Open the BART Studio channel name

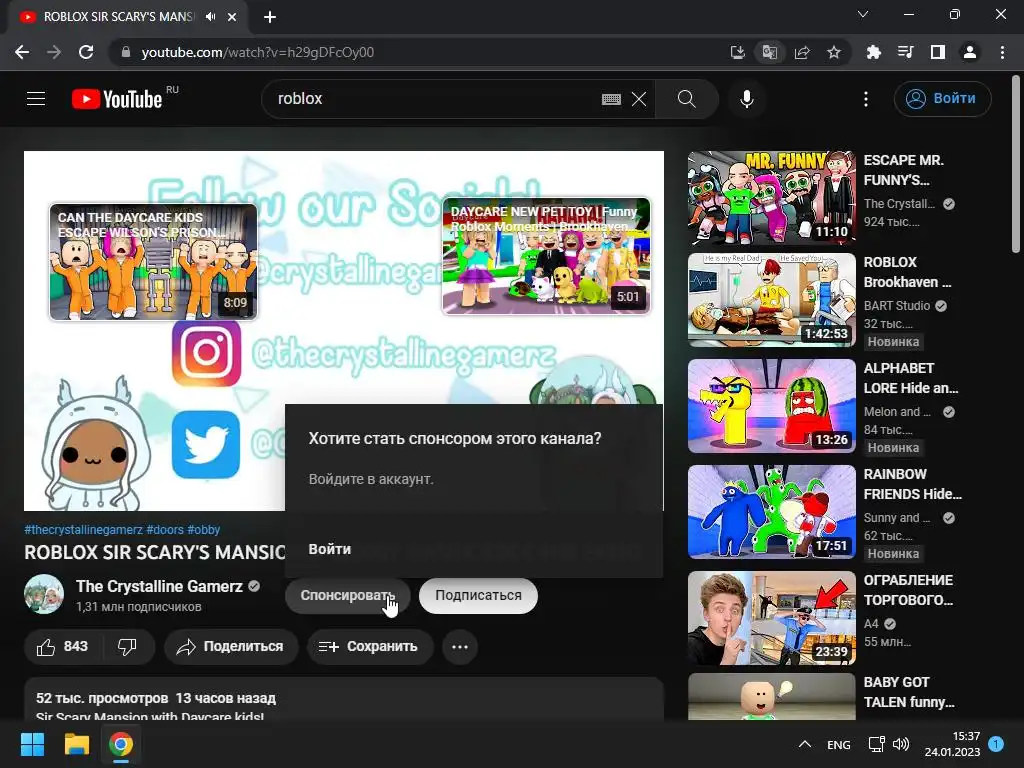[897, 306]
